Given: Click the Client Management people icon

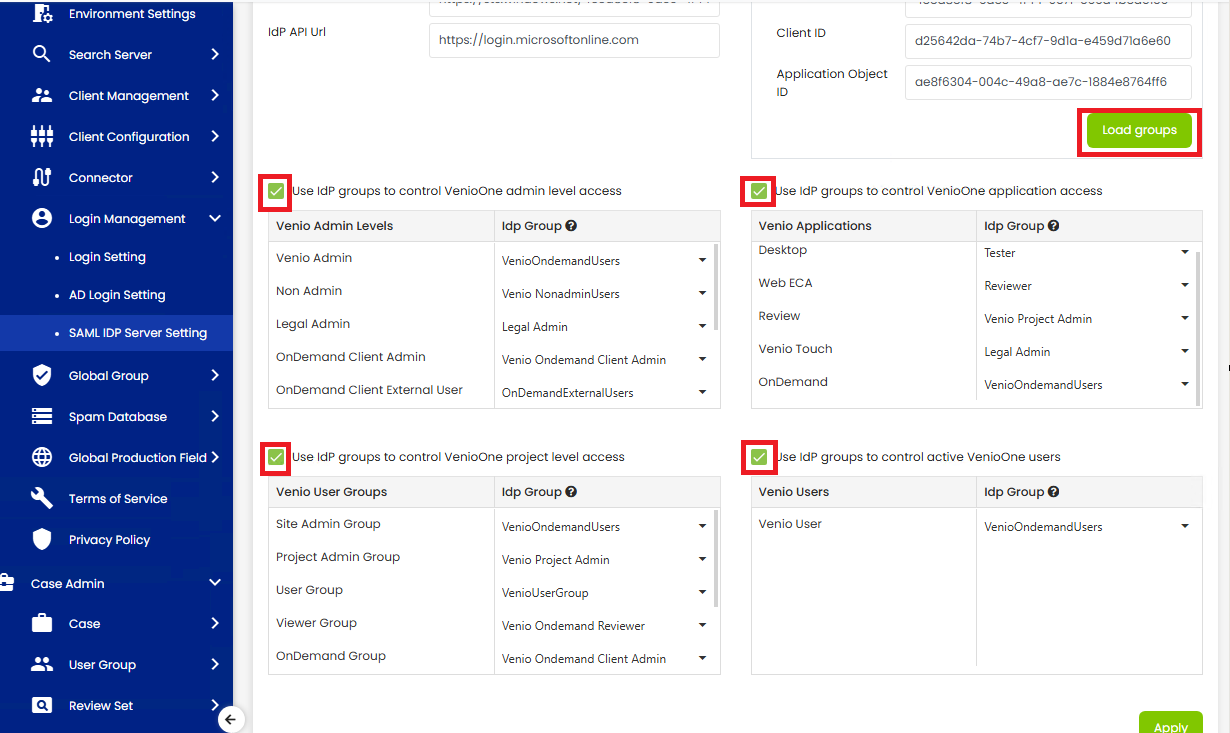Looking at the screenshot, I should (x=42, y=95).
